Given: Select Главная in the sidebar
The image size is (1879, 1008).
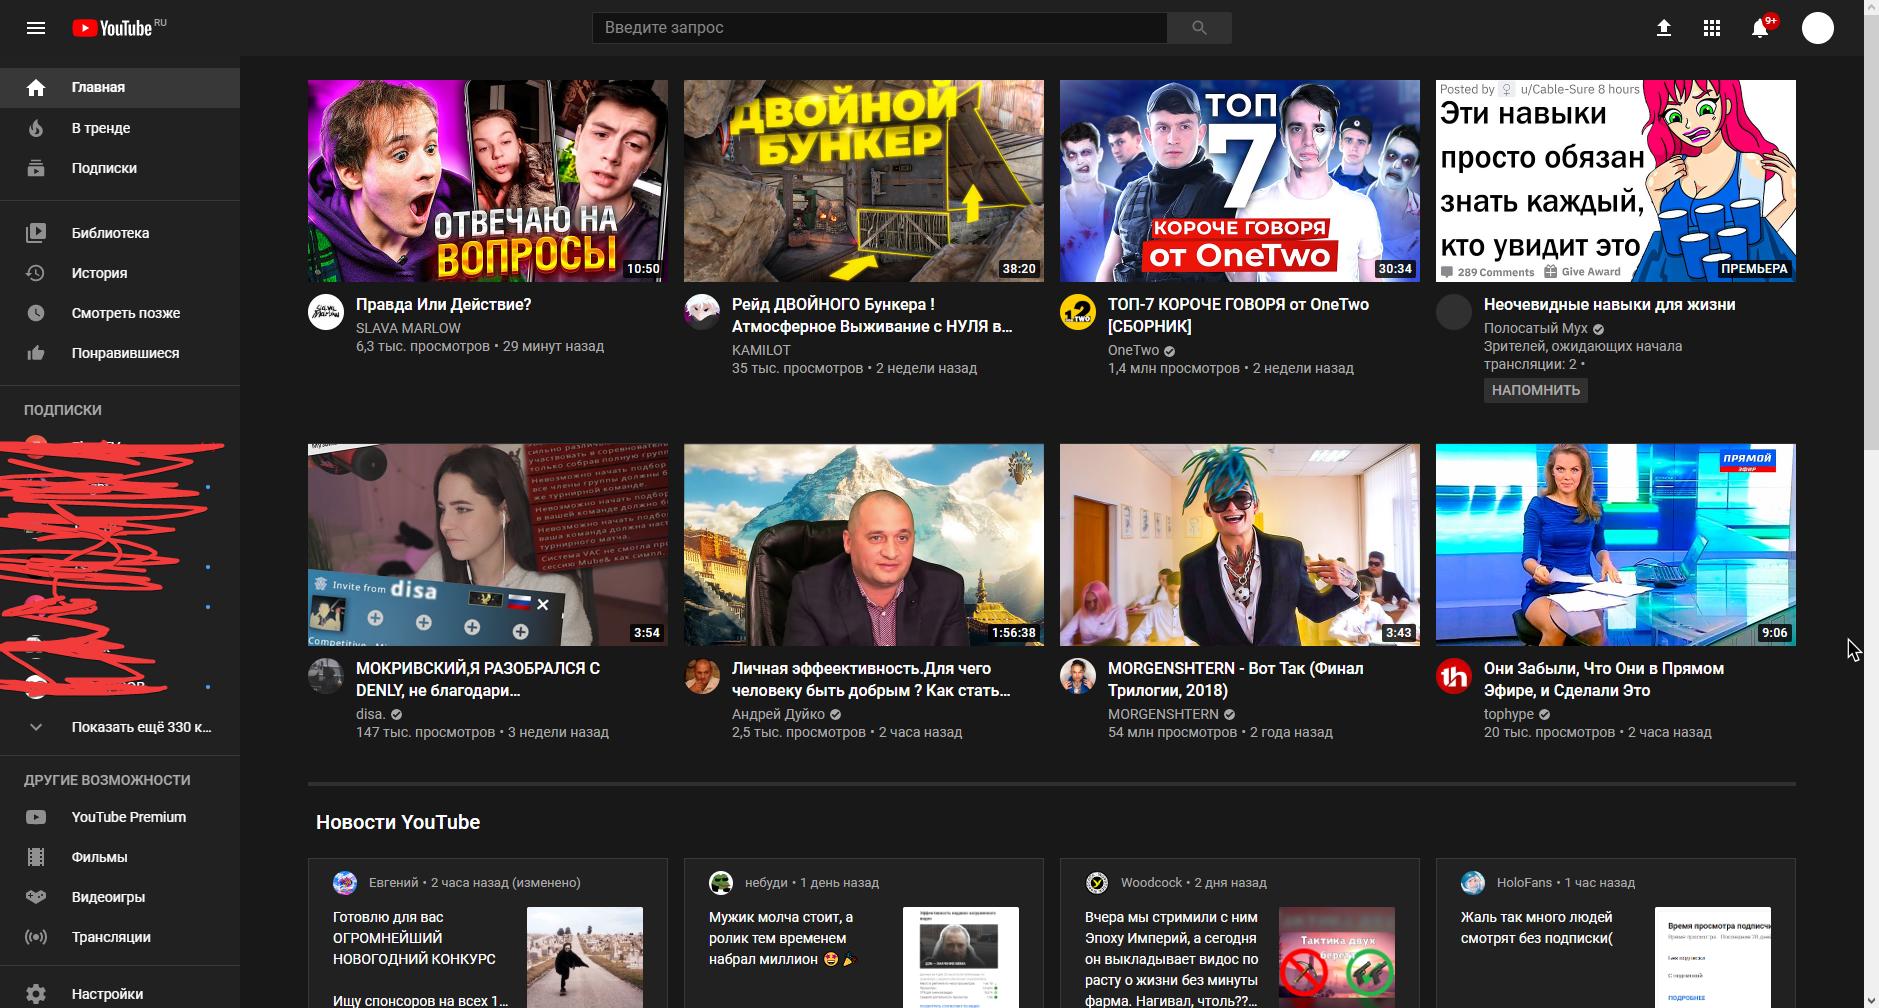Looking at the screenshot, I should coord(120,88).
